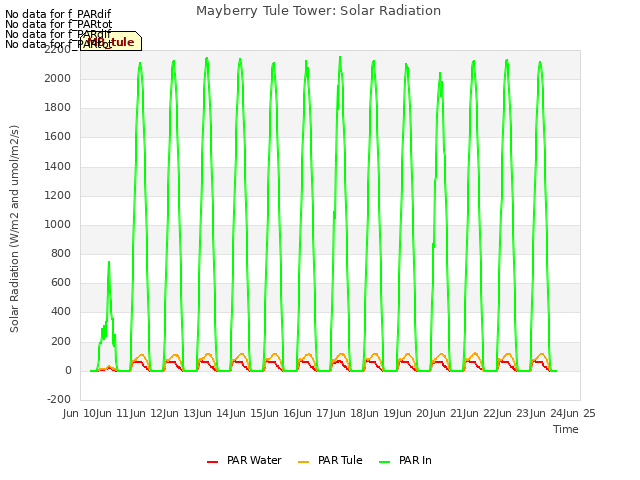The height and width of the screenshot is (480, 640).
Task: Click the dipped 20Jun PAR In peak
Action: [x=440, y=73]
